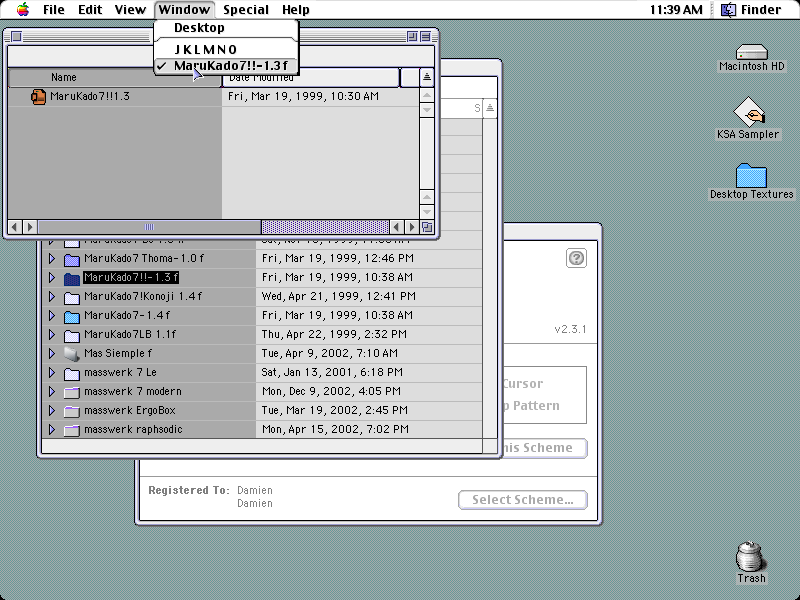Click folder icon of masswerk raphsodic
Screen dimensions: 800x600
coord(72,430)
